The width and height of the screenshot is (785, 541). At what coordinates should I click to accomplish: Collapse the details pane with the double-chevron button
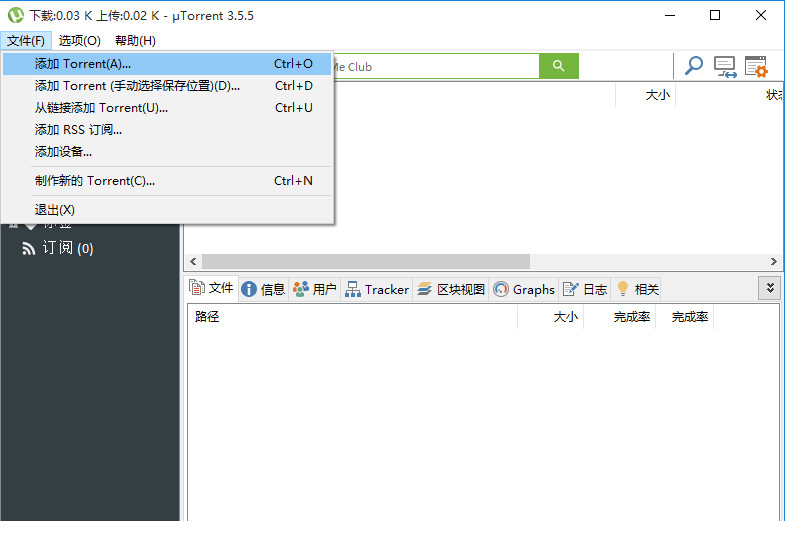coord(770,288)
